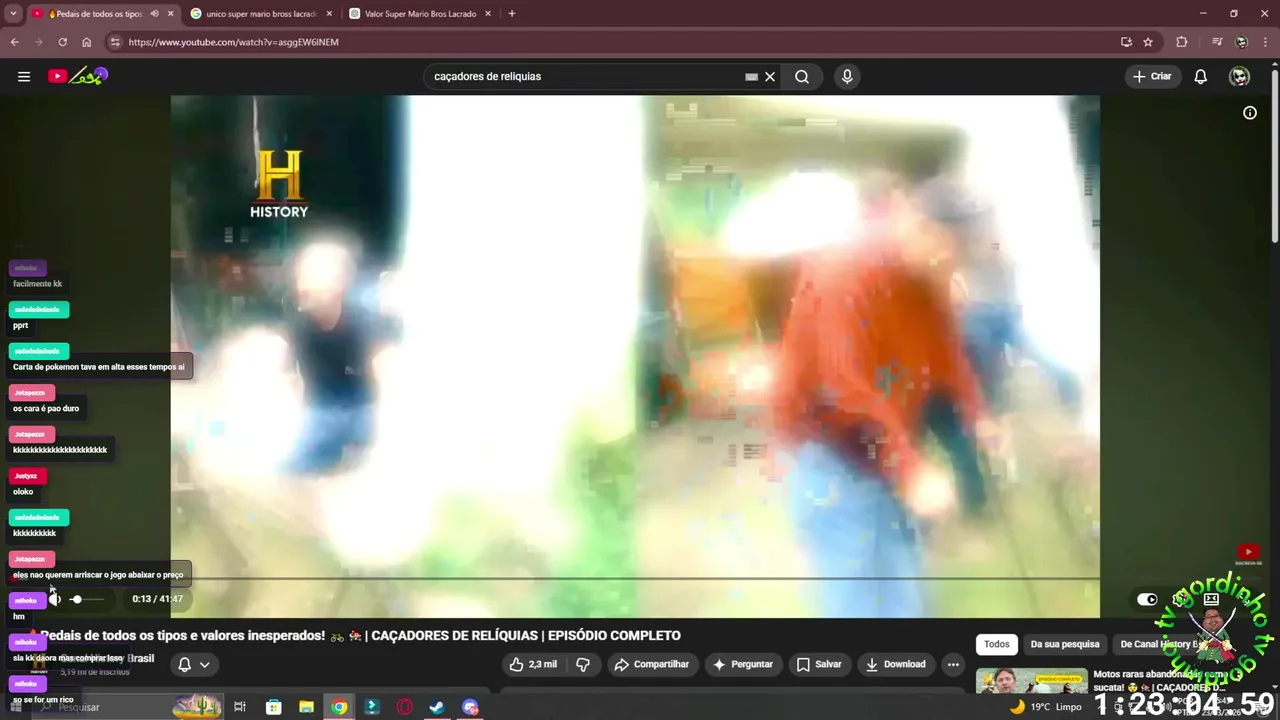Expand the tab search dropdown arrow
The height and width of the screenshot is (720, 1280).
pyautogui.click(x=13, y=14)
